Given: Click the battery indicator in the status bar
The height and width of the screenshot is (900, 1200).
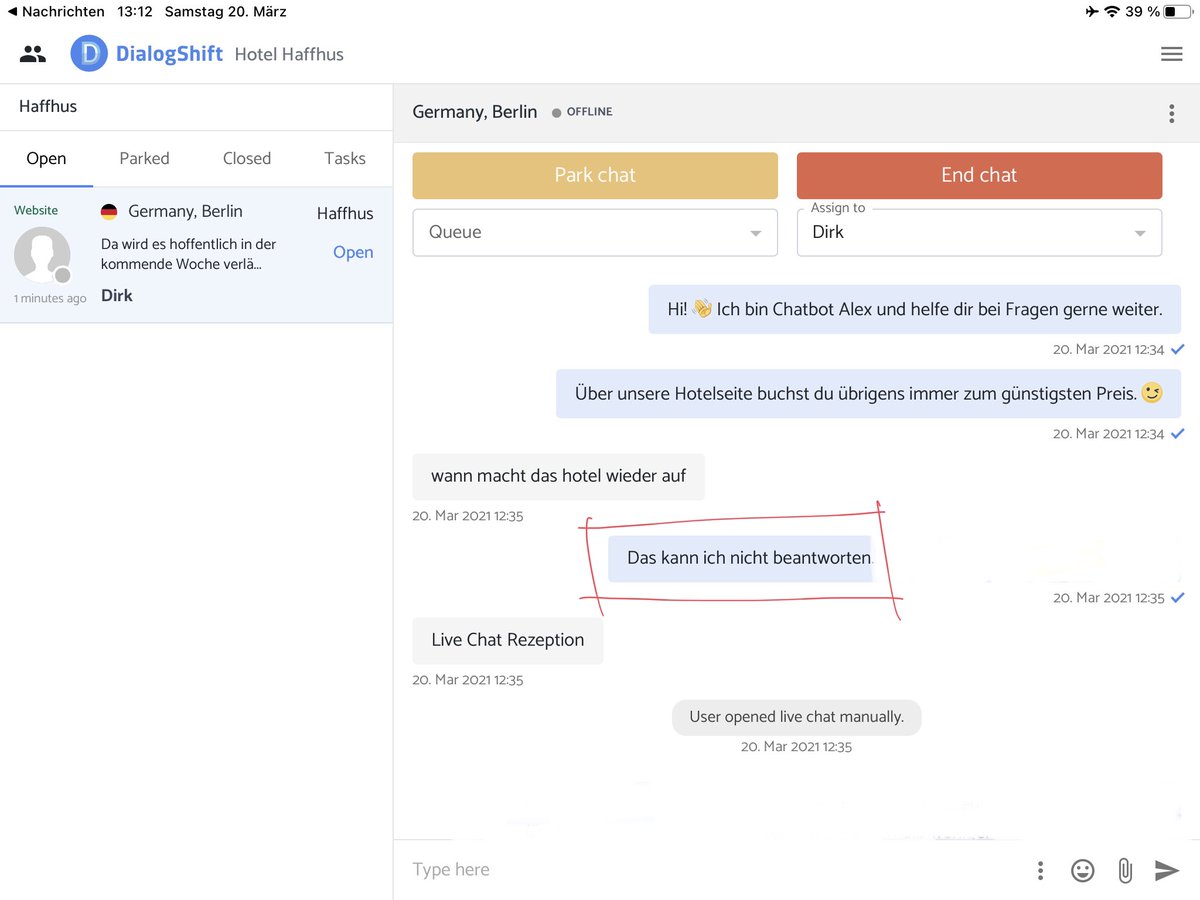Looking at the screenshot, I should pos(1178,11).
